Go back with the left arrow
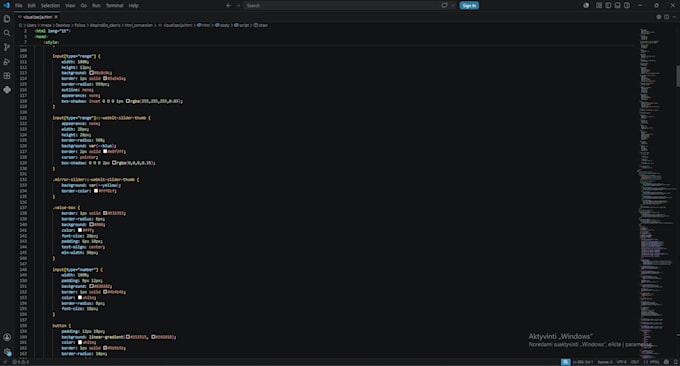This screenshot has height=366, width=680. point(229,6)
